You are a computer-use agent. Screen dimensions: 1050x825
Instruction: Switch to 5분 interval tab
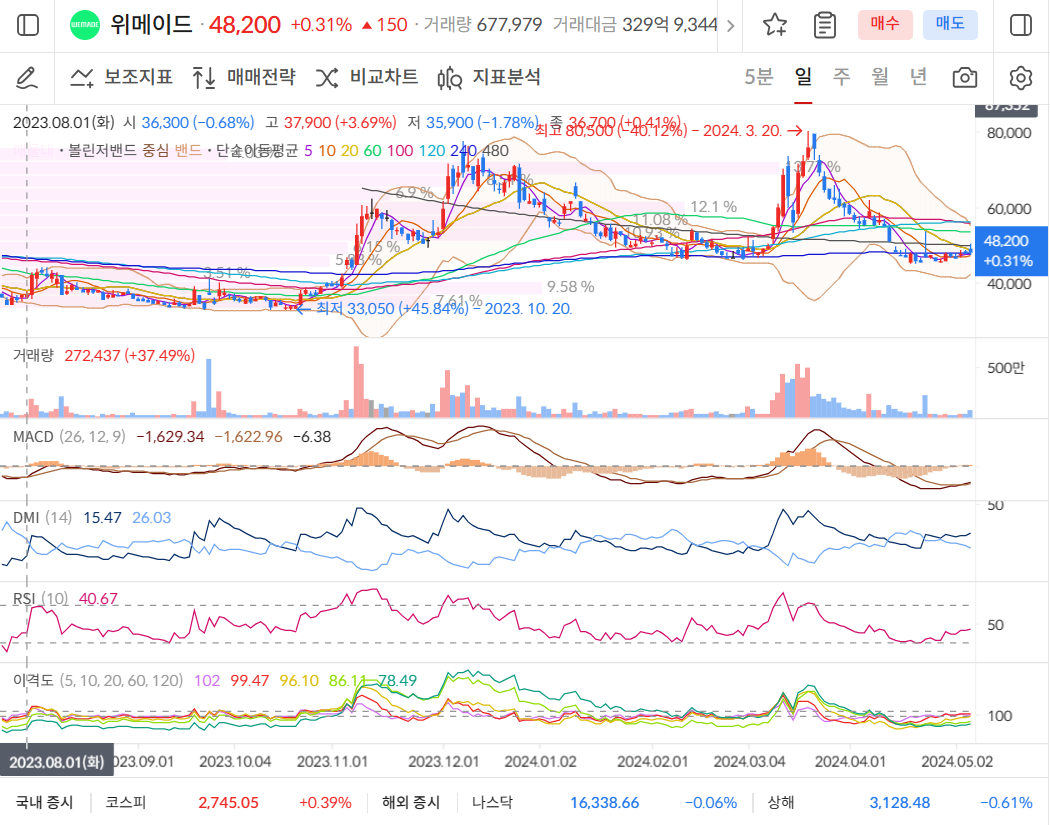pyautogui.click(x=759, y=77)
